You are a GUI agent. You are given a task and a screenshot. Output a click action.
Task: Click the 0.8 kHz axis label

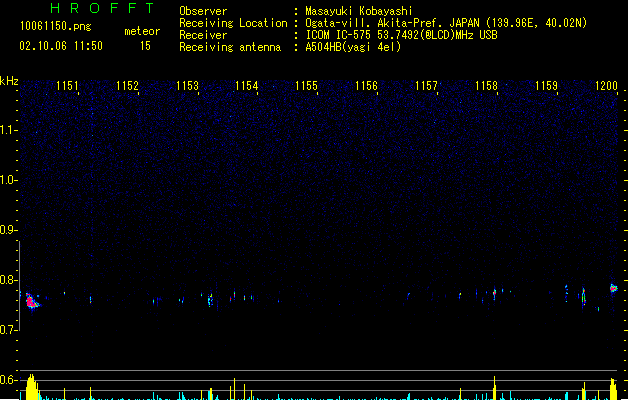8,280
